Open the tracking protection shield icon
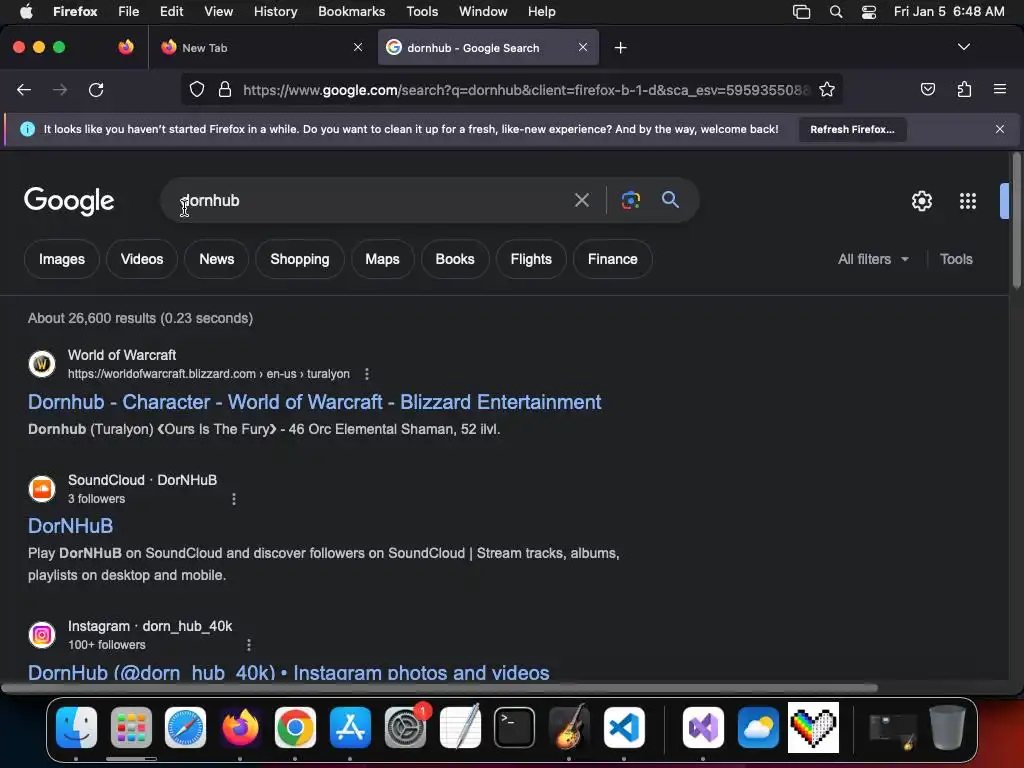1024x768 pixels. tap(197, 89)
